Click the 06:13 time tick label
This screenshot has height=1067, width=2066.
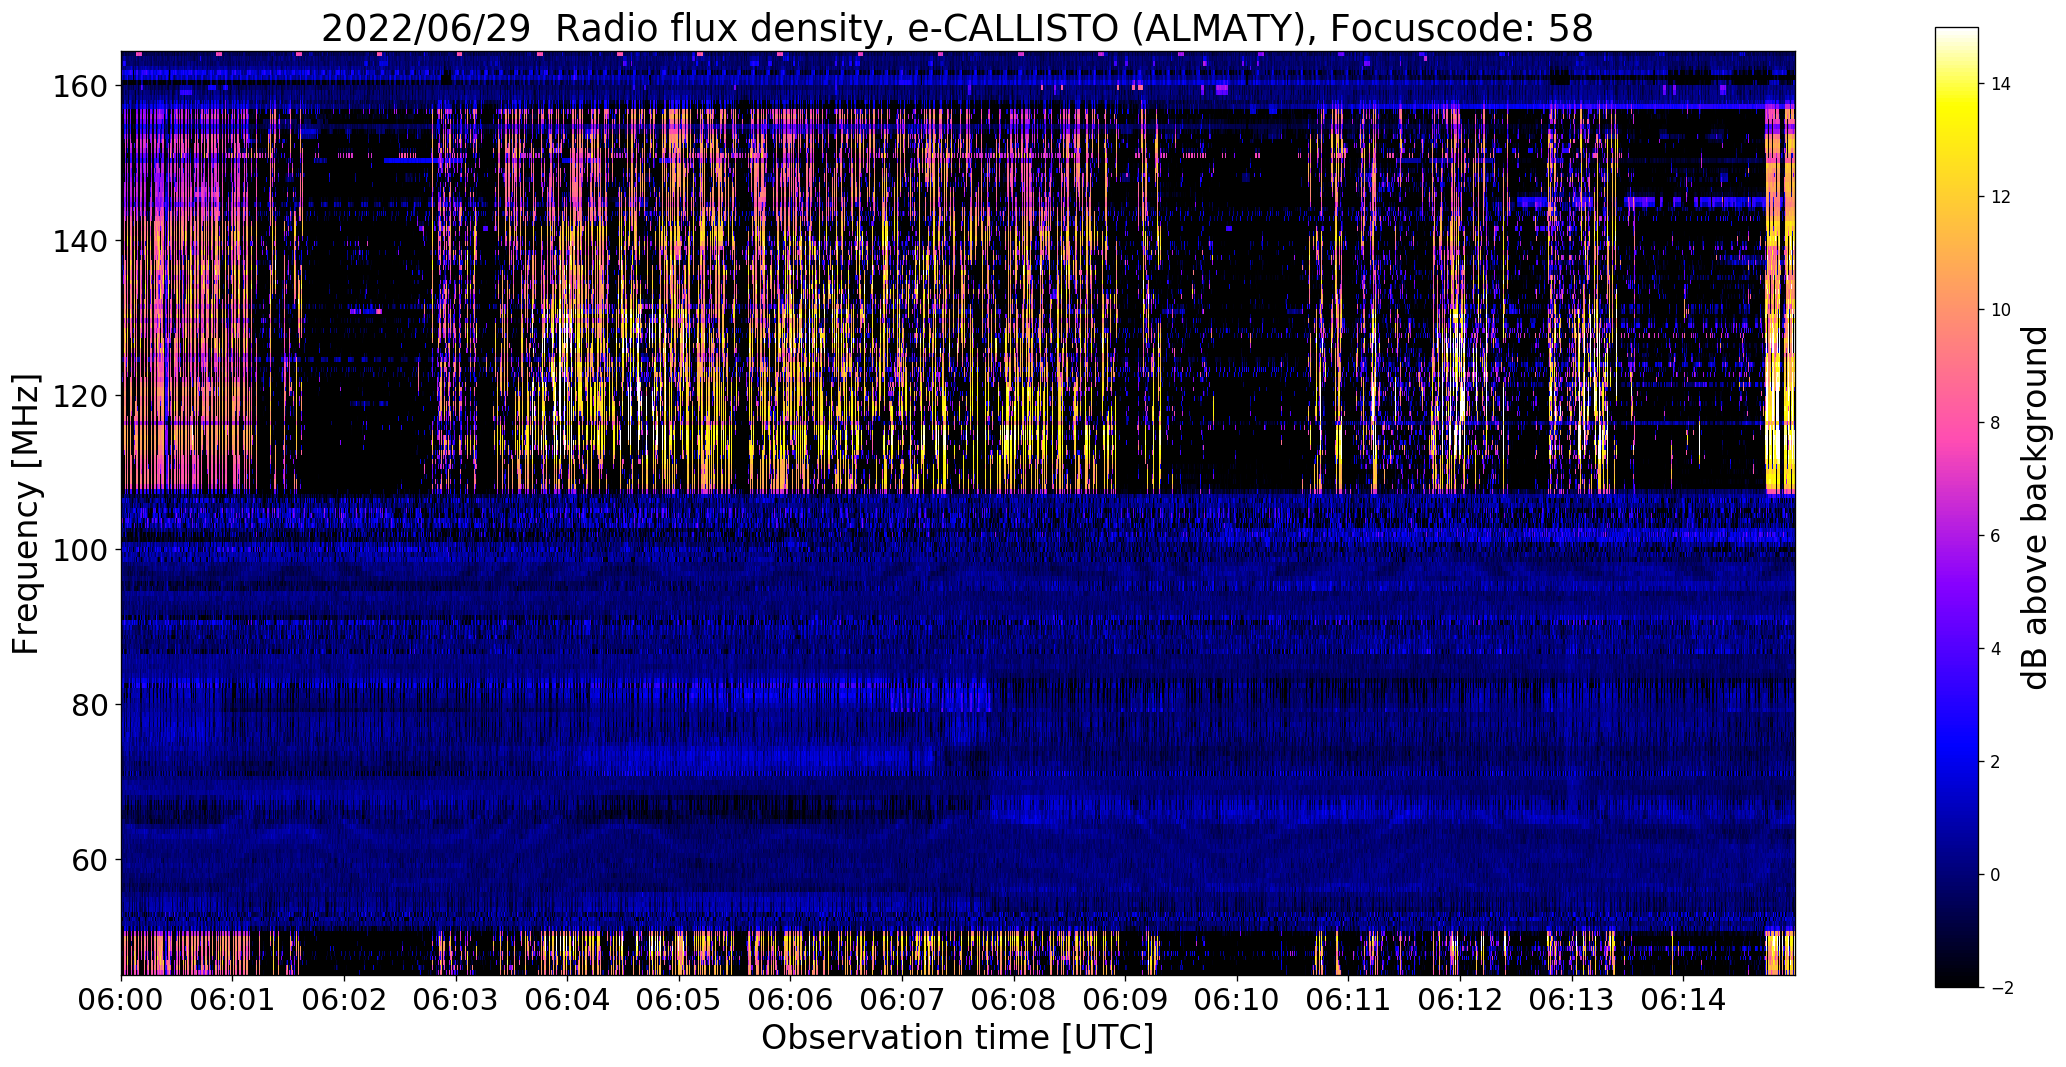(1571, 999)
